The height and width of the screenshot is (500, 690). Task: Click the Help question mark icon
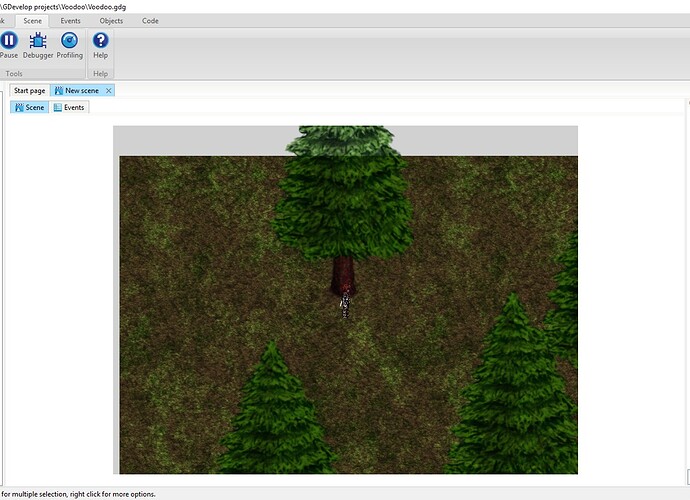pos(100,40)
